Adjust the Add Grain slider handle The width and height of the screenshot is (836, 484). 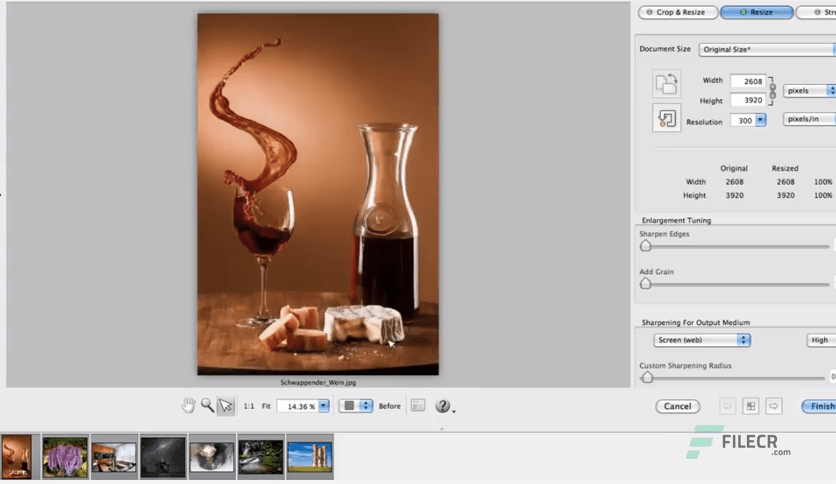coord(646,284)
